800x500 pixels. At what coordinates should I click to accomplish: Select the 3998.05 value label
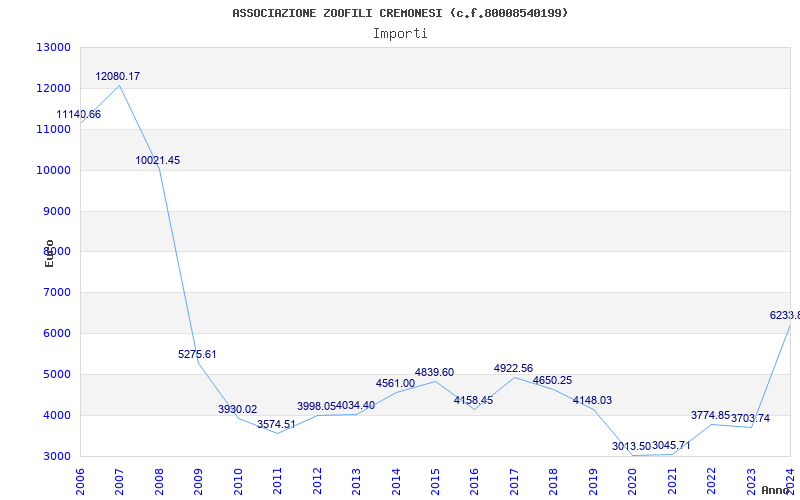tap(316, 406)
